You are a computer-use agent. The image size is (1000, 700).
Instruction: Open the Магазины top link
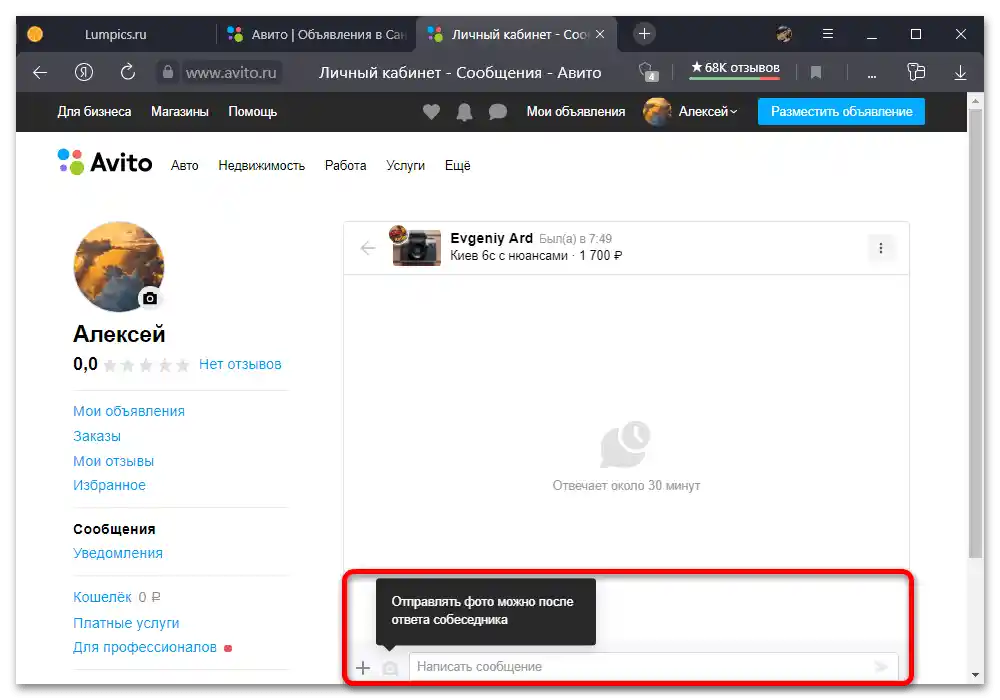180,112
